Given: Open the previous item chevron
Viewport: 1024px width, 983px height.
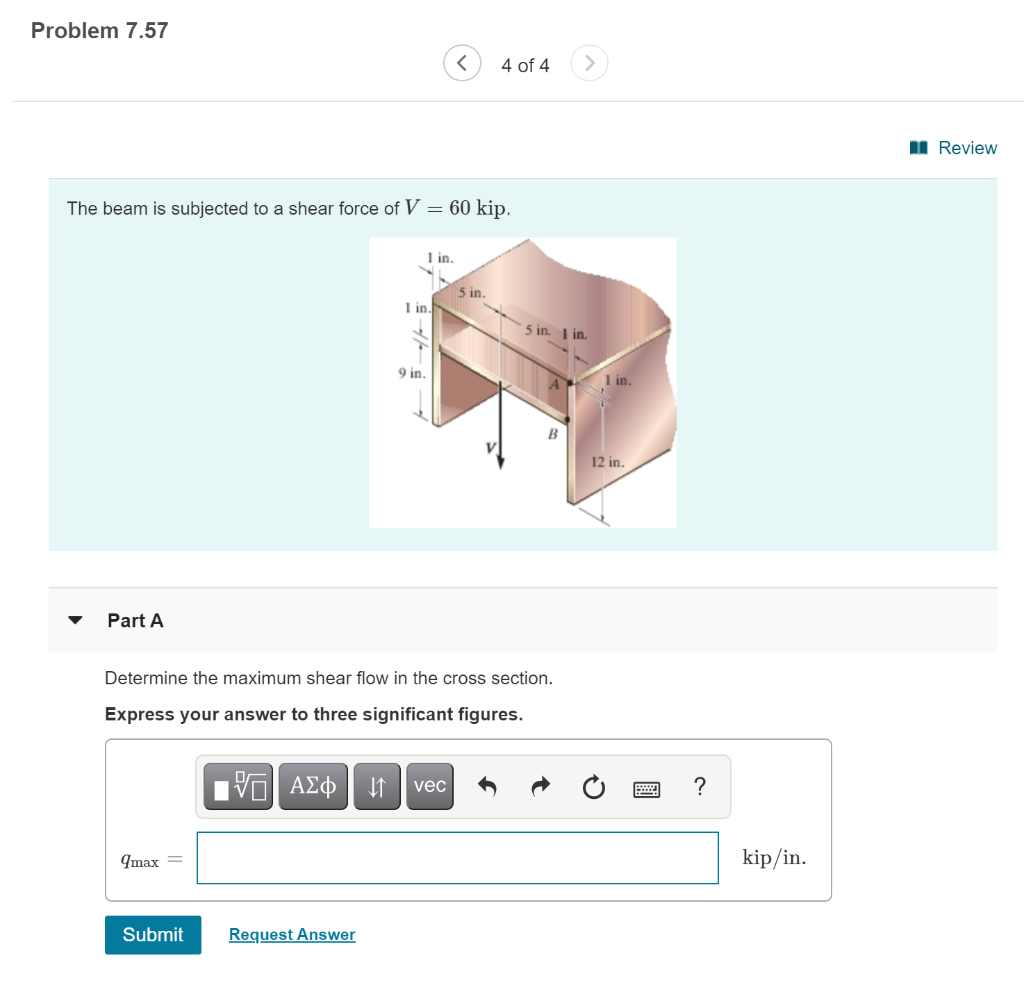Looking at the screenshot, I should click(461, 63).
